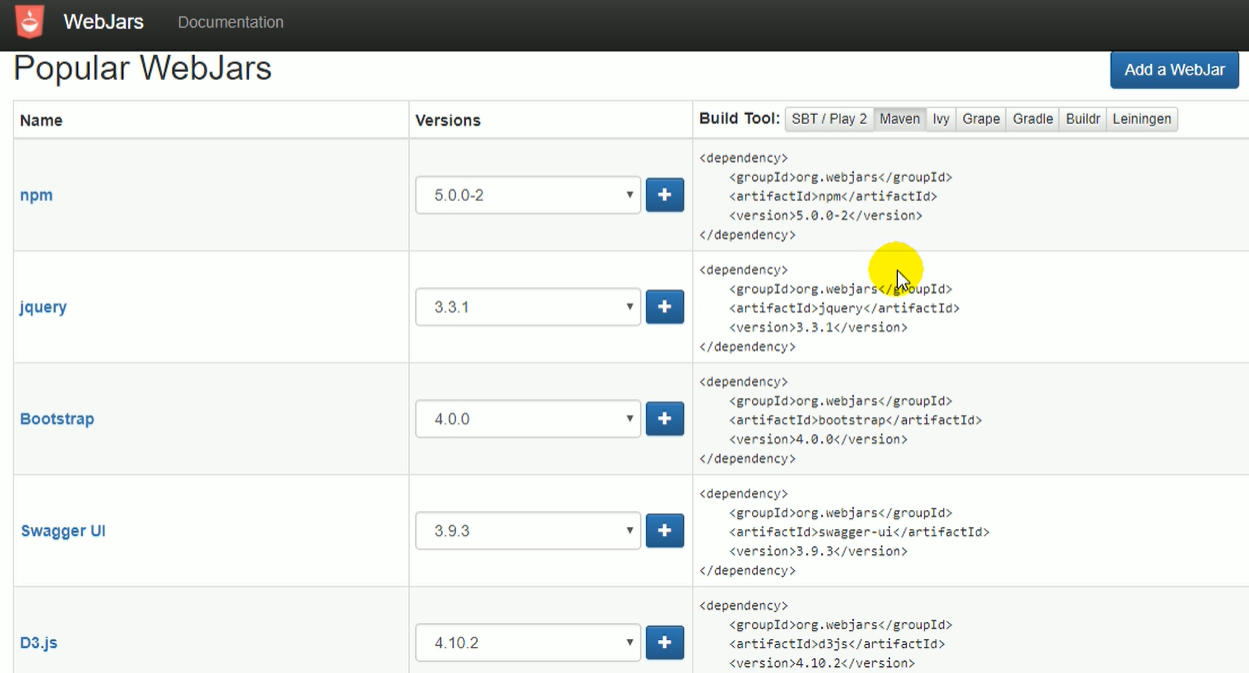Click the Name column header

pos(41,120)
